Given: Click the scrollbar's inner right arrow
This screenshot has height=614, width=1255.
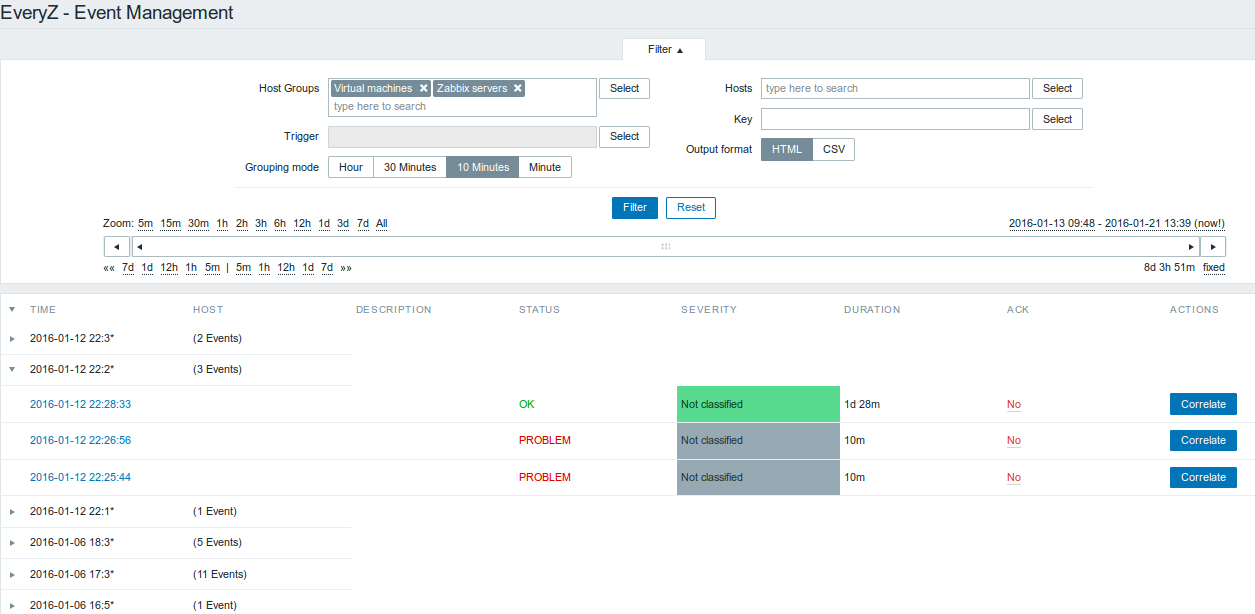Looking at the screenshot, I should pos(1191,246).
